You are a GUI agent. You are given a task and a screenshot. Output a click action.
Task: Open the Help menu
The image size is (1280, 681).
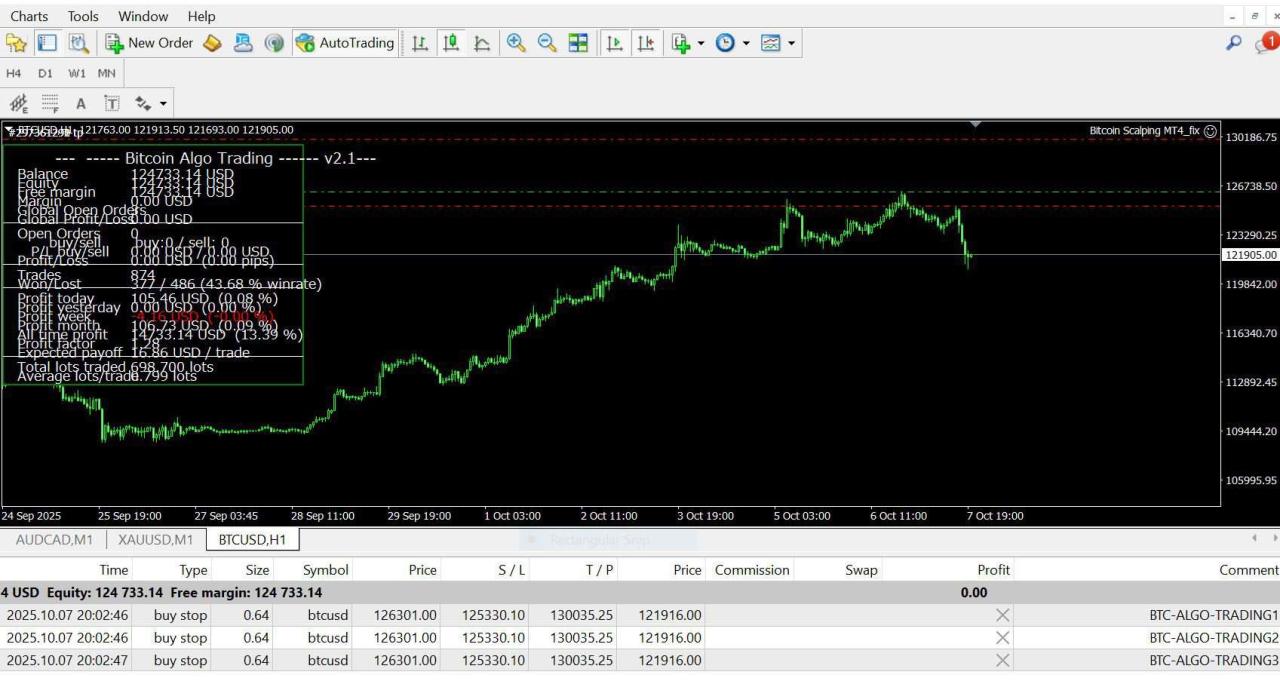pos(201,16)
